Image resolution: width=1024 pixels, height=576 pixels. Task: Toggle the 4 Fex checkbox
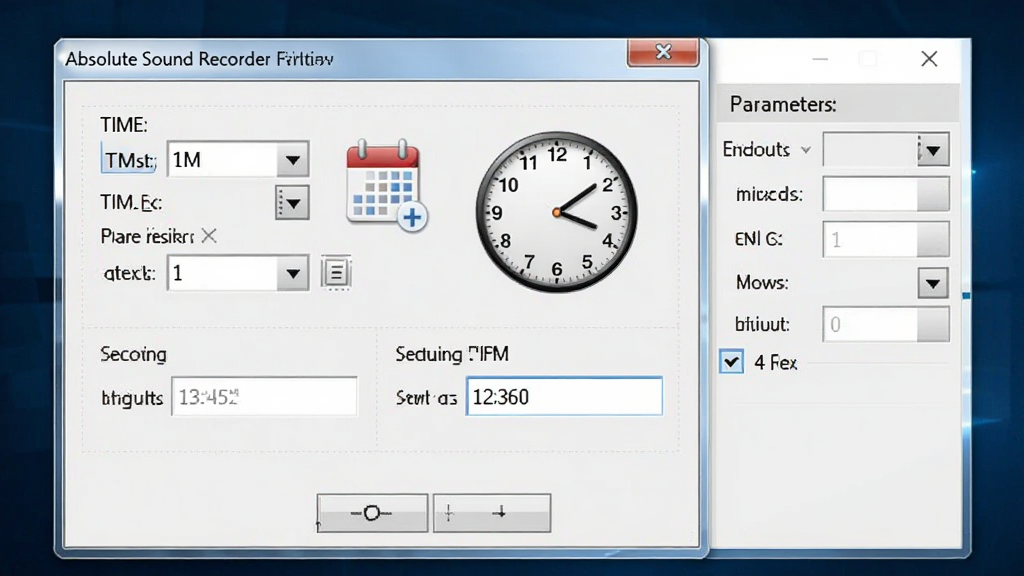pyautogui.click(x=731, y=362)
